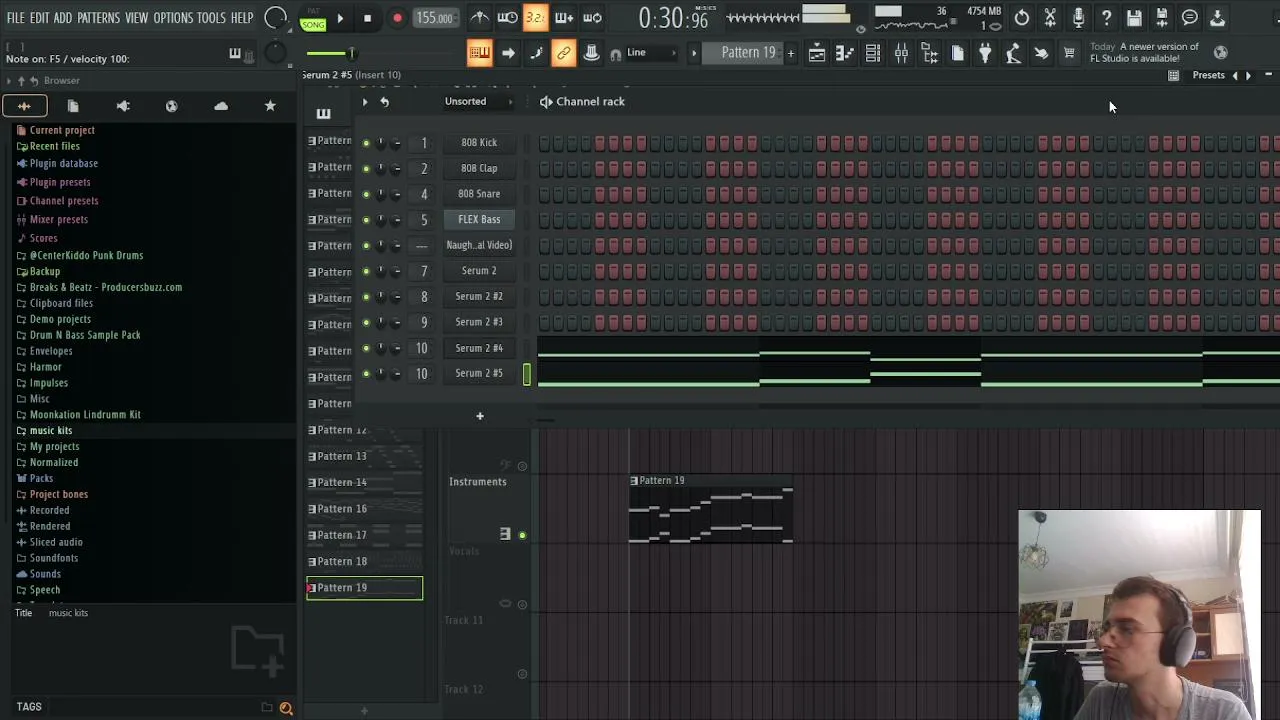
Task: Click the scissors cut icon in top toolbar
Action: [x=1050, y=18]
